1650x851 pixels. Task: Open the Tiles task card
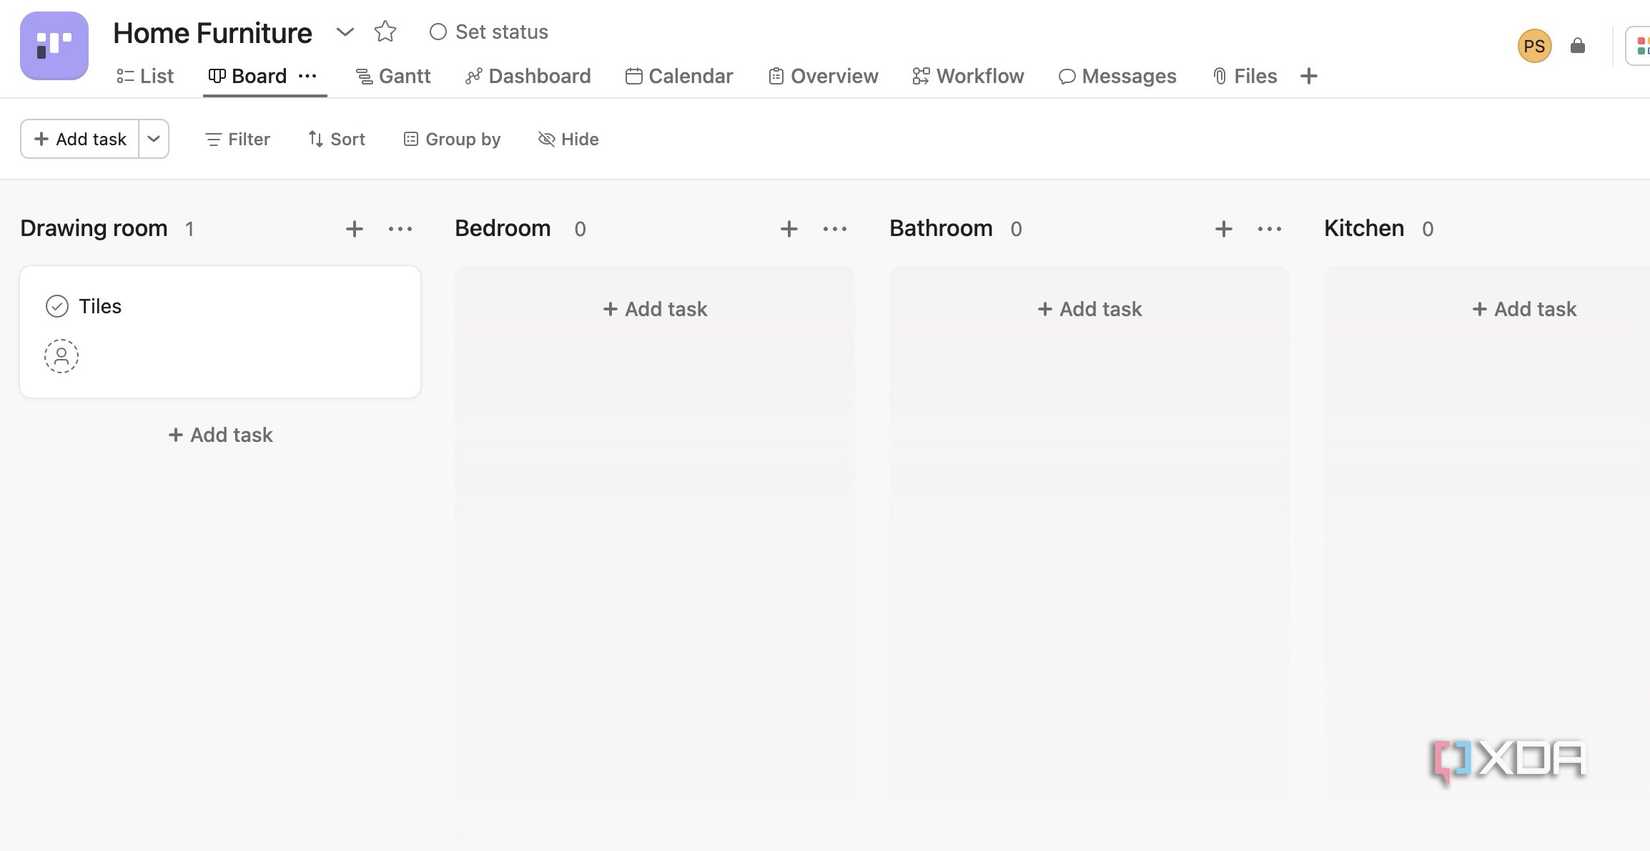[x=220, y=332]
